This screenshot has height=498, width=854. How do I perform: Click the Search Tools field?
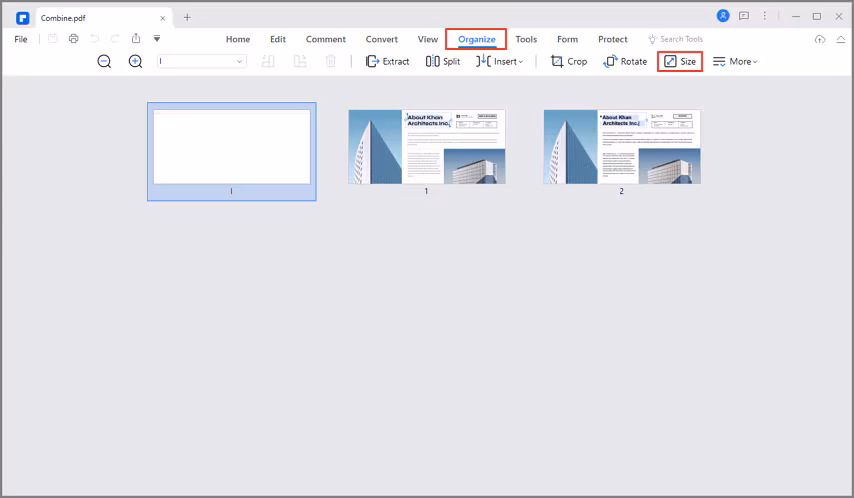point(675,39)
